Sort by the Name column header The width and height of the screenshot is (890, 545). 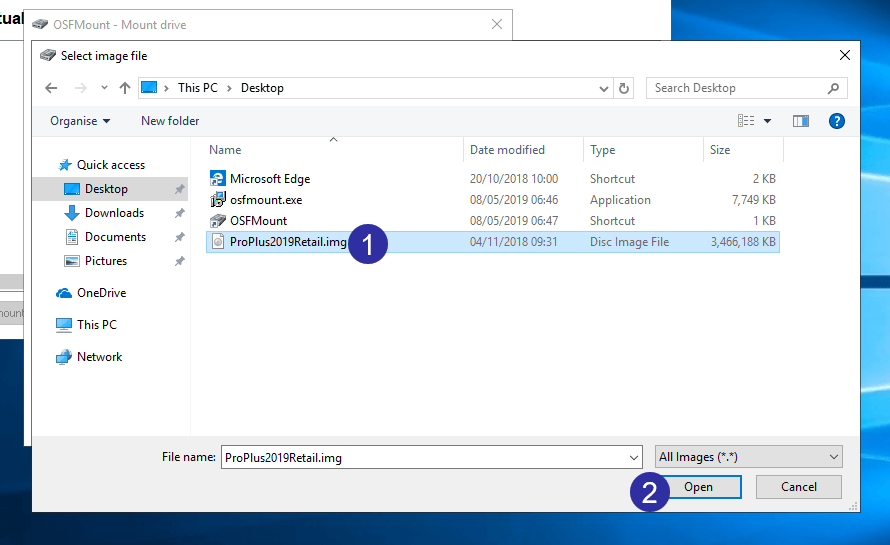point(225,150)
